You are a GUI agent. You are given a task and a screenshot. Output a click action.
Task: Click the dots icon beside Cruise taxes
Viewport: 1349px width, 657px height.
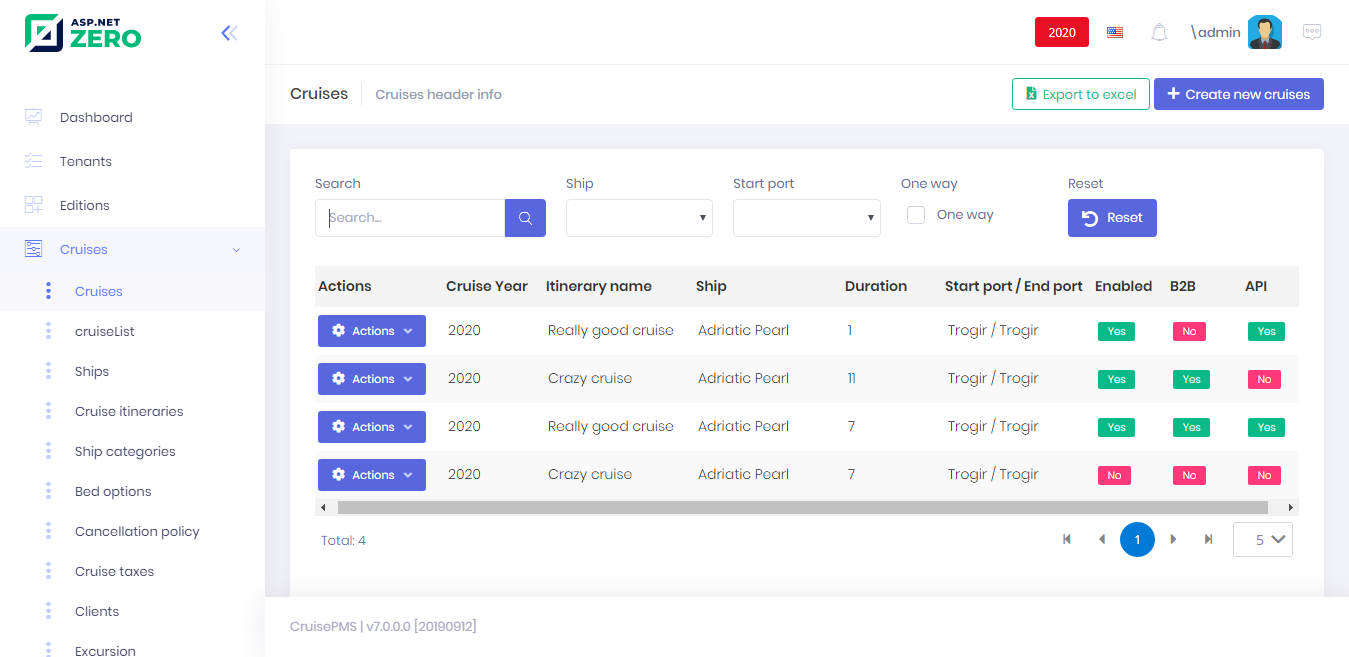[x=48, y=571]
